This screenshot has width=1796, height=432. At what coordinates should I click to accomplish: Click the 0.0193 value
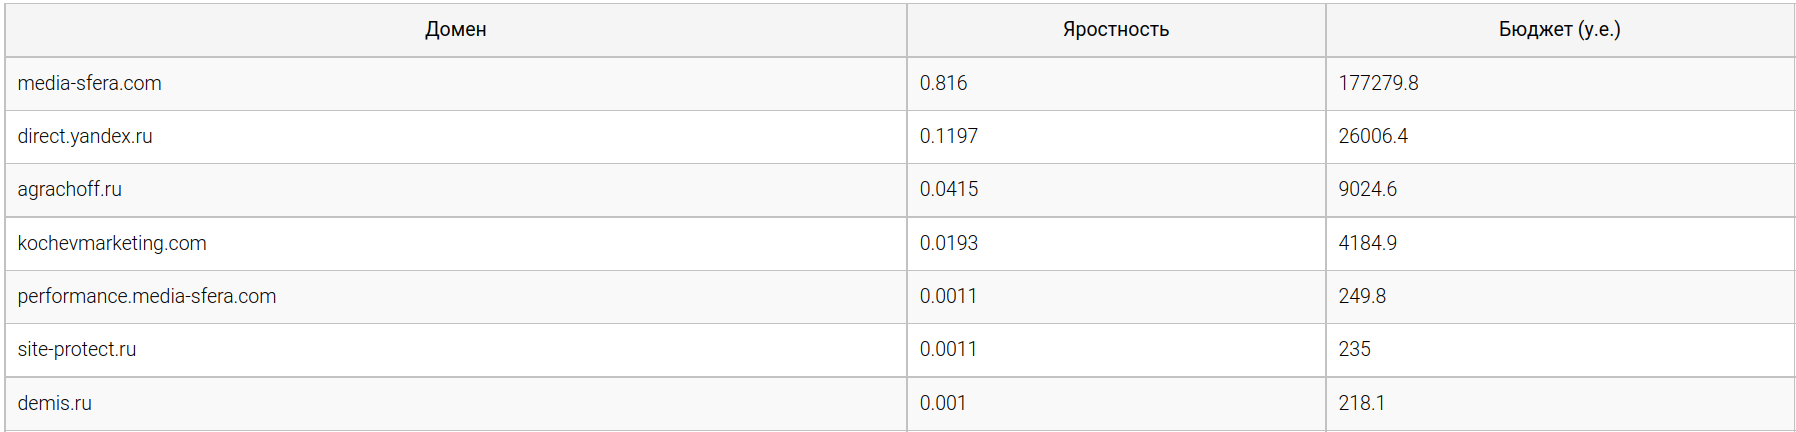point(948,243)
